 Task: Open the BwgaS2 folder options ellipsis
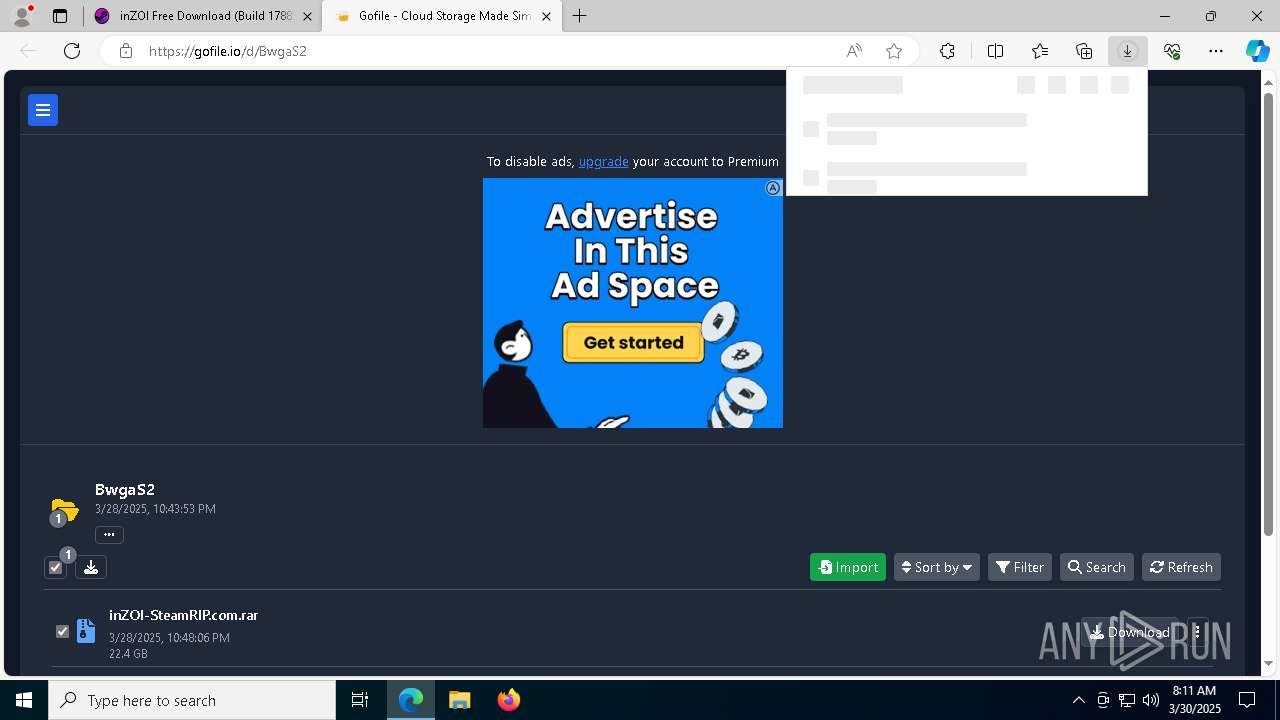(109, 534)
